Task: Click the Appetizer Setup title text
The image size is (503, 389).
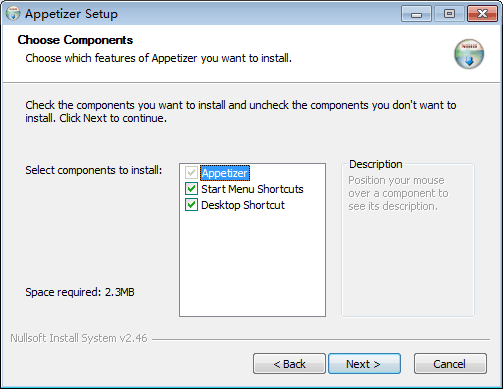Action: coord(71,14)
